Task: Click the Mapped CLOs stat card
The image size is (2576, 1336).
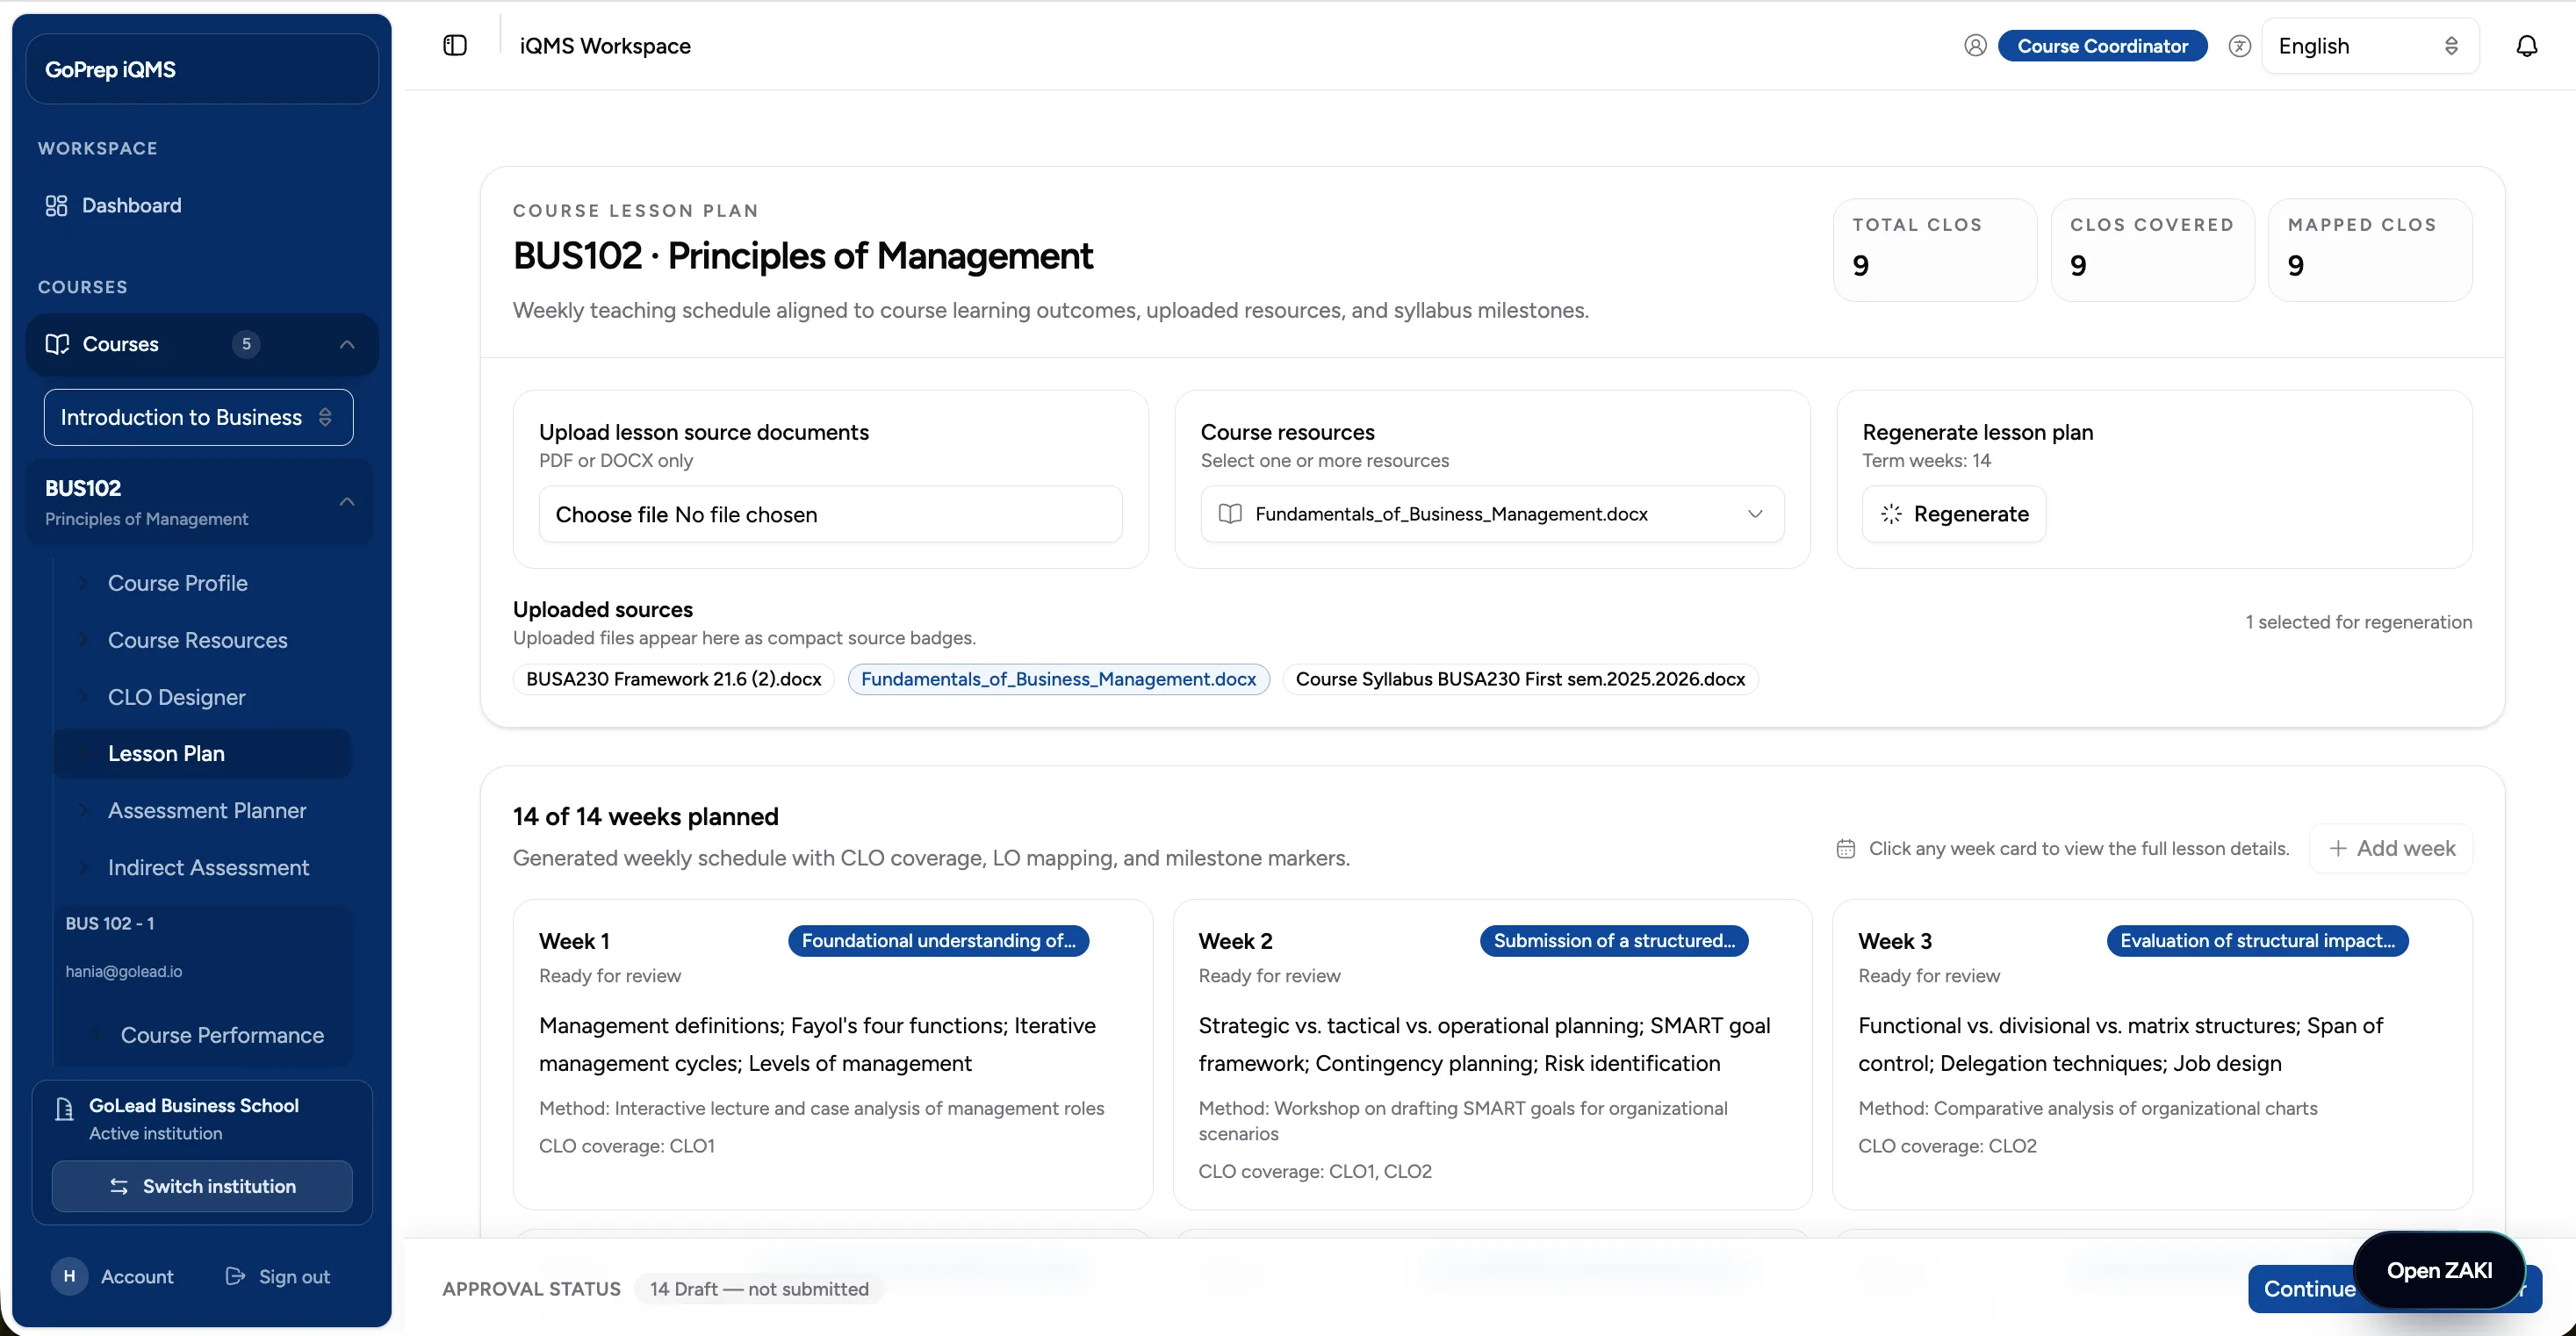Action: [2370, 250]
